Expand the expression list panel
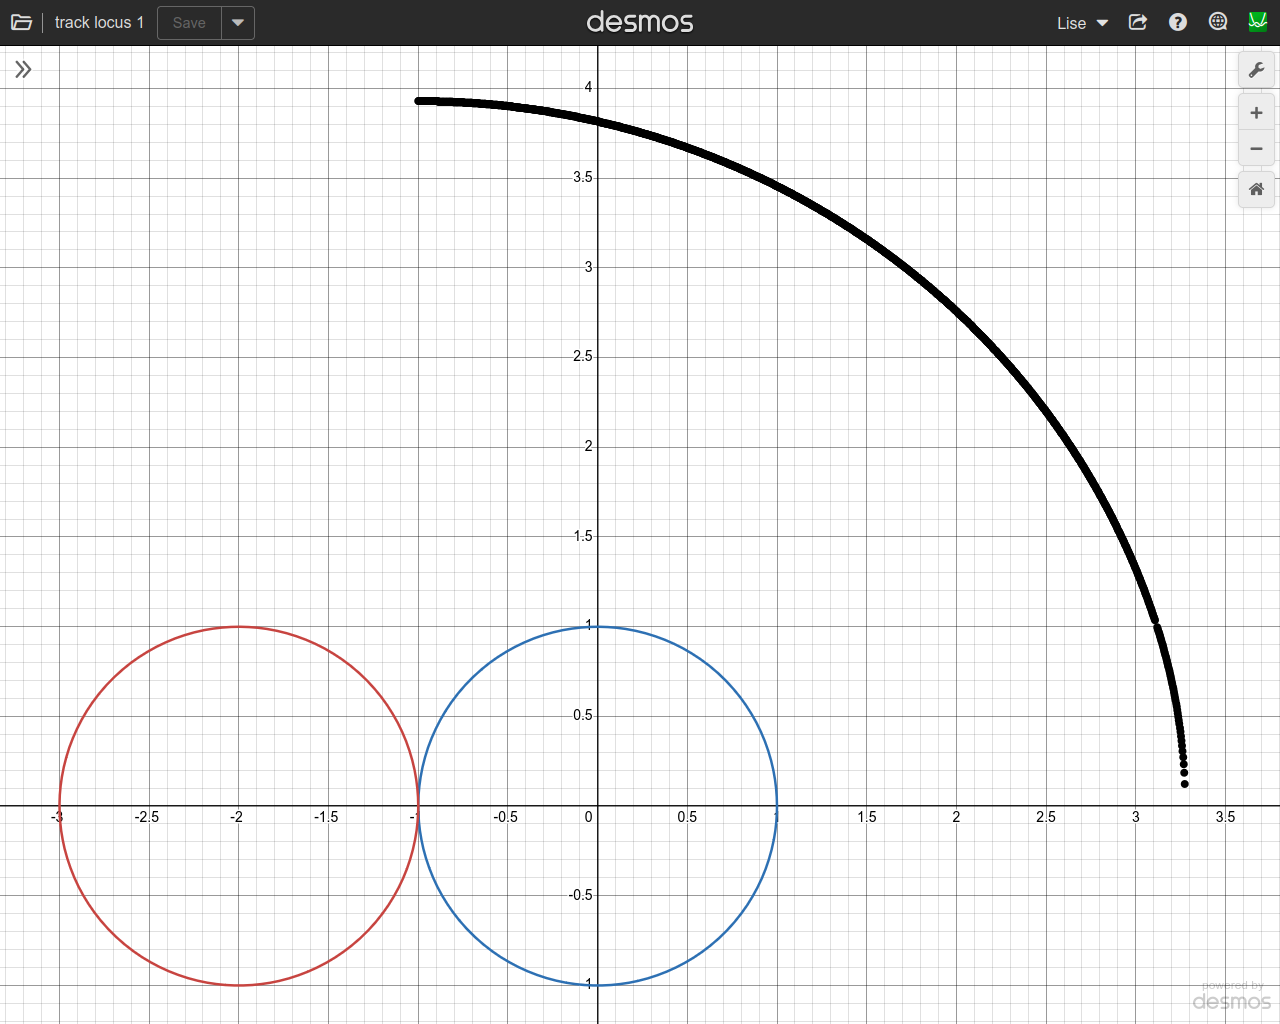 [23, 69]
